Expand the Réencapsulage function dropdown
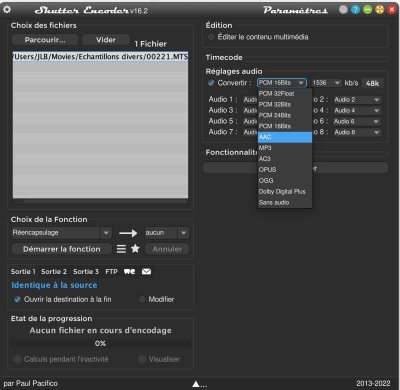 [62, 233]
